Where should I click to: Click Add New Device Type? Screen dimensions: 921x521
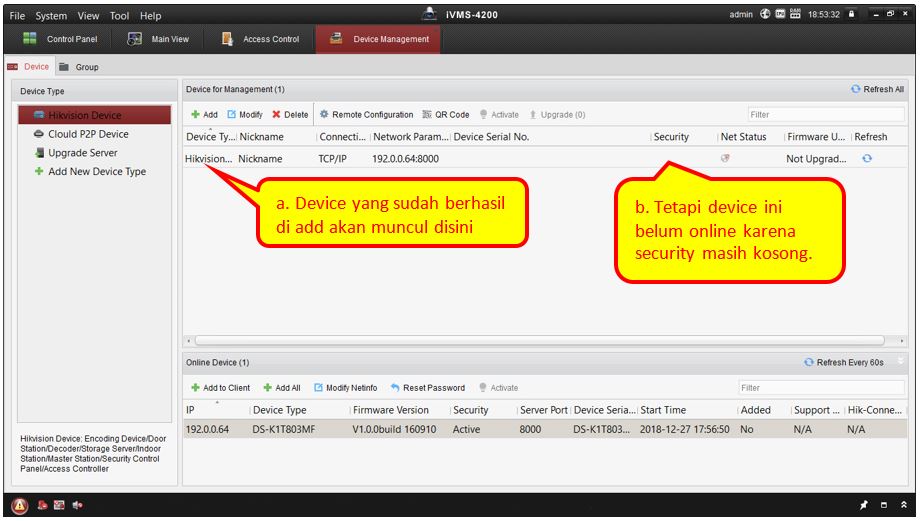point(90,172)
